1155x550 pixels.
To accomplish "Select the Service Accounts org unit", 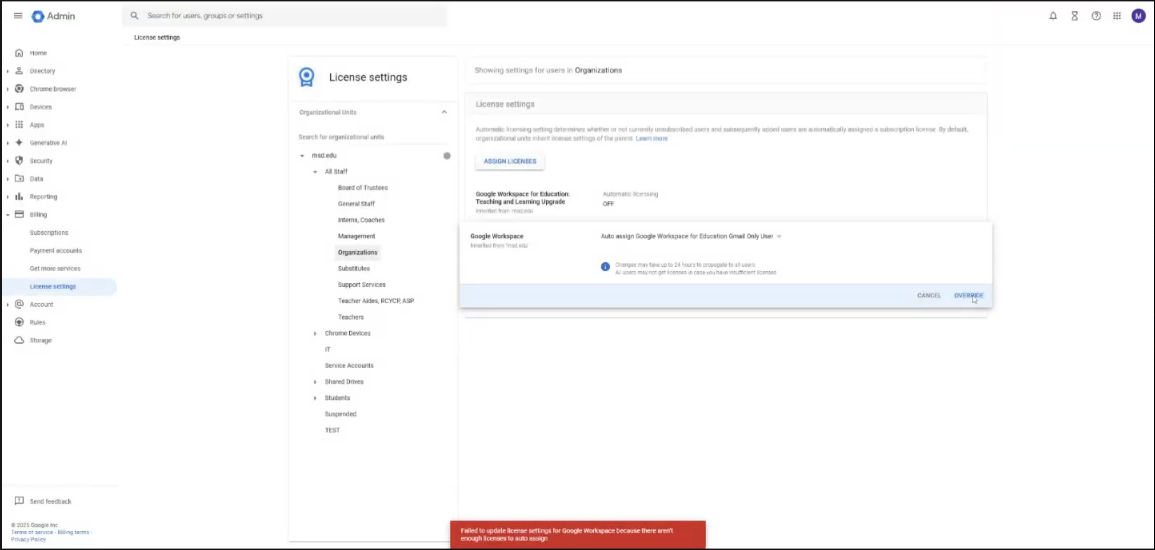I will pyautogui.click(x=349, y=366).
